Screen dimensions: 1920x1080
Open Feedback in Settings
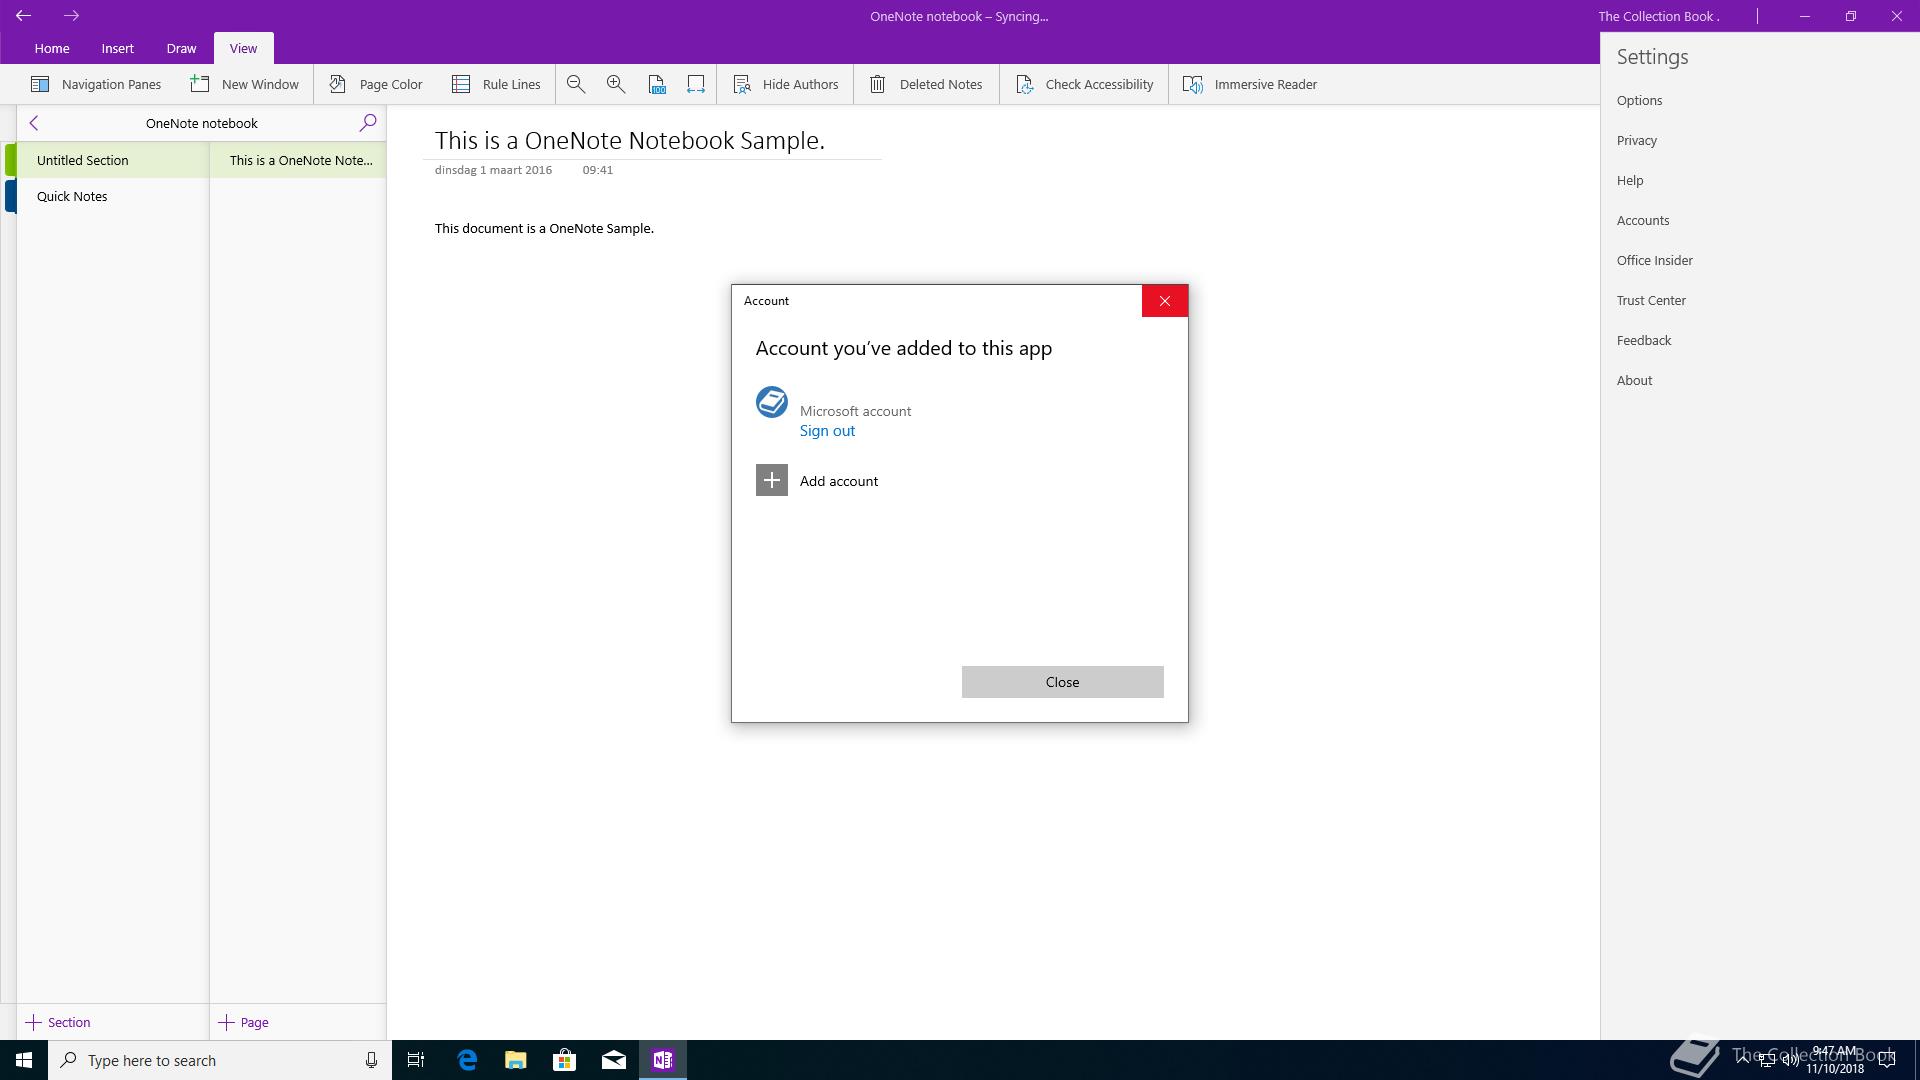tap(1644, 340)
